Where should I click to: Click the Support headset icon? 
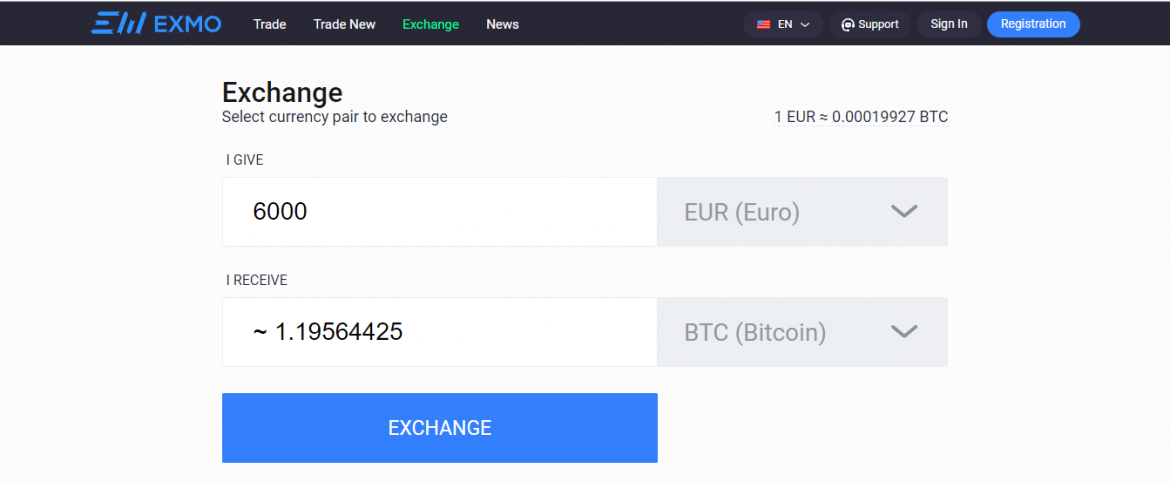coord(848,24)
